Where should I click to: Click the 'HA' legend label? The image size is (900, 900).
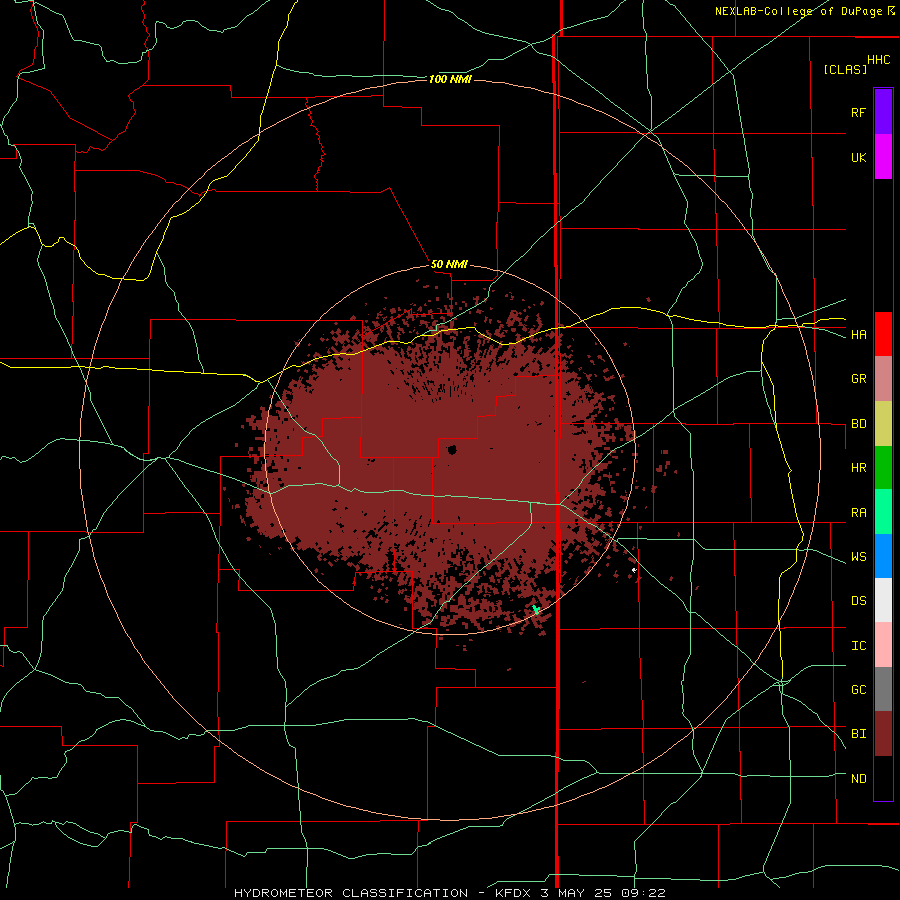tap(858, 335)
